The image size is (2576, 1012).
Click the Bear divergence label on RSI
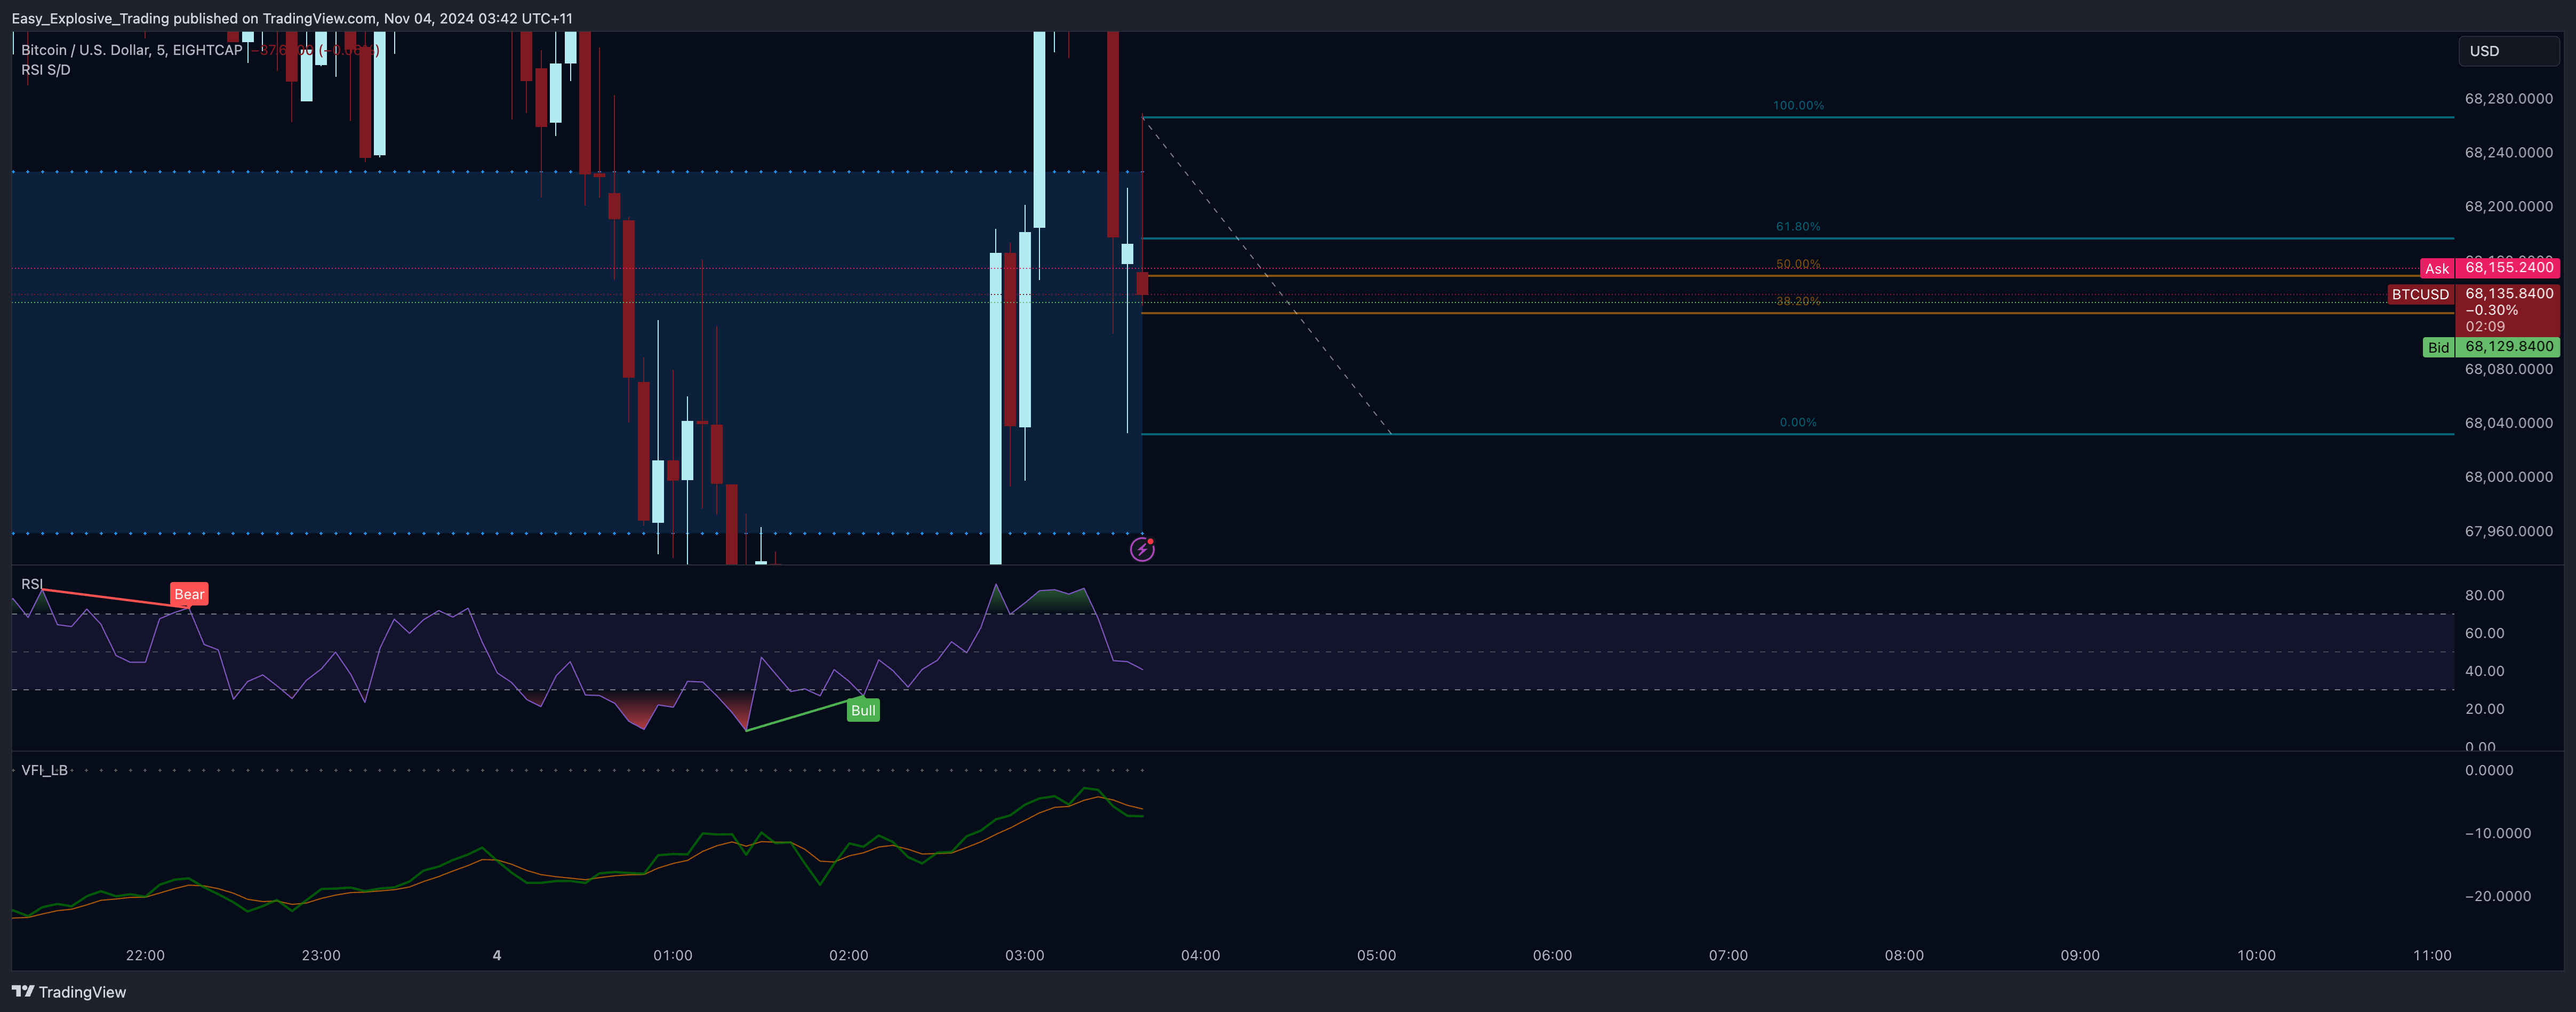[x=189, y=594]
